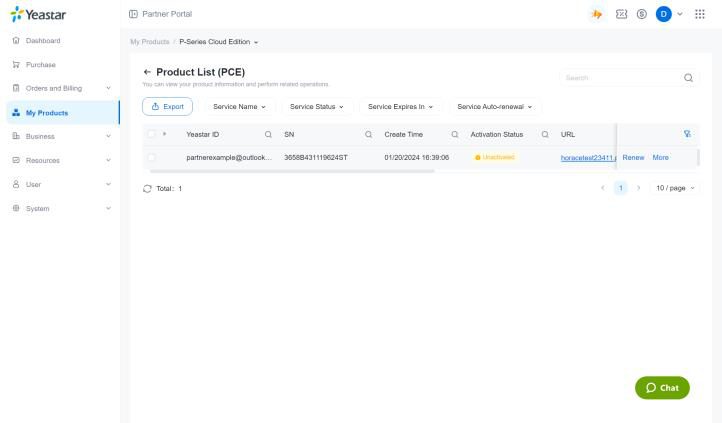Image resolution: width=722 pixels, height=423 pixels.
Task: Open the dollar balance icon in header
Action: pos(641,14)
